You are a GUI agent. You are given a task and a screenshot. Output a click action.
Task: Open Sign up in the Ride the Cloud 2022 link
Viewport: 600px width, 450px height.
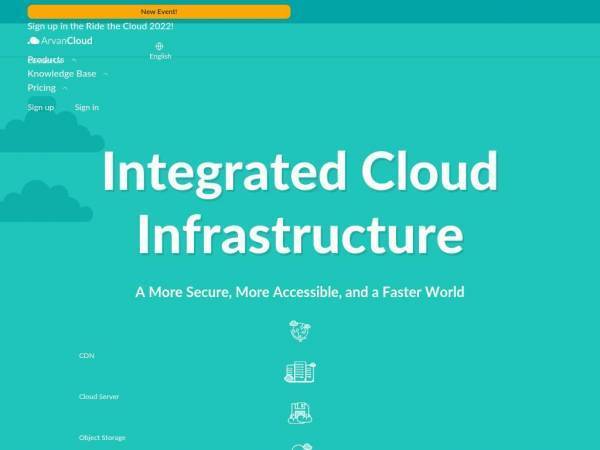click(x=100, y=26)
